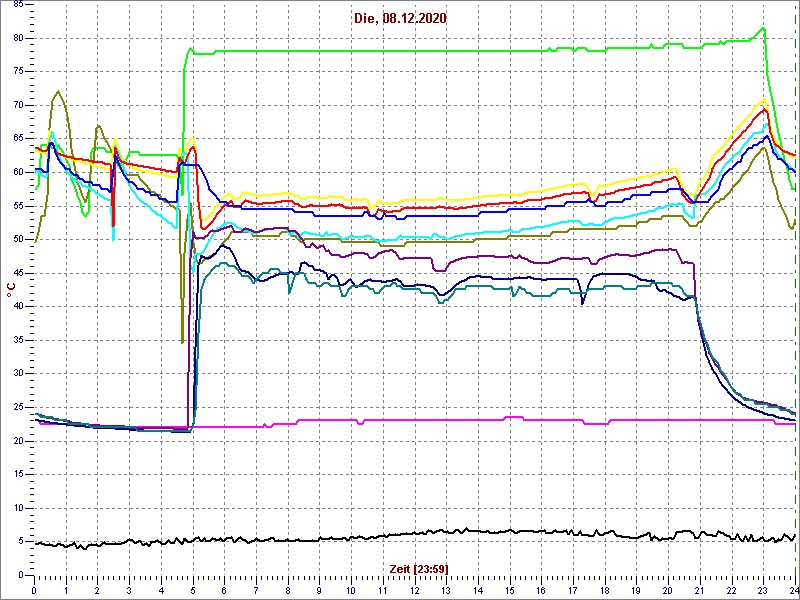Click hour 21 on the time axis

coord(700,589)
